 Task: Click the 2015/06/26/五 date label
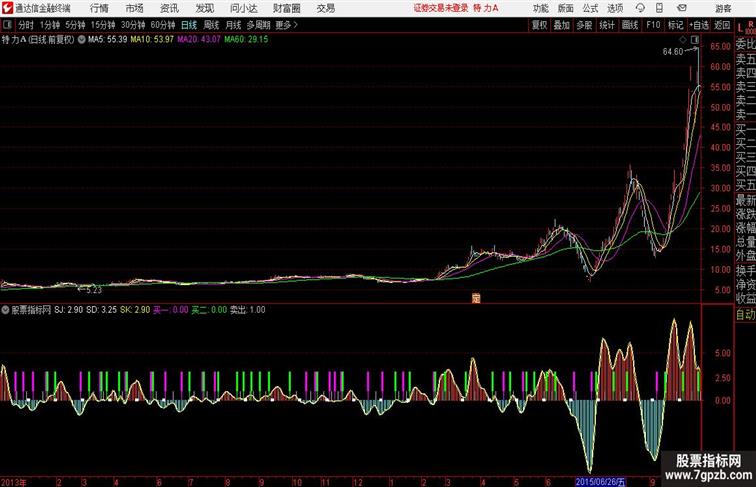601,482
